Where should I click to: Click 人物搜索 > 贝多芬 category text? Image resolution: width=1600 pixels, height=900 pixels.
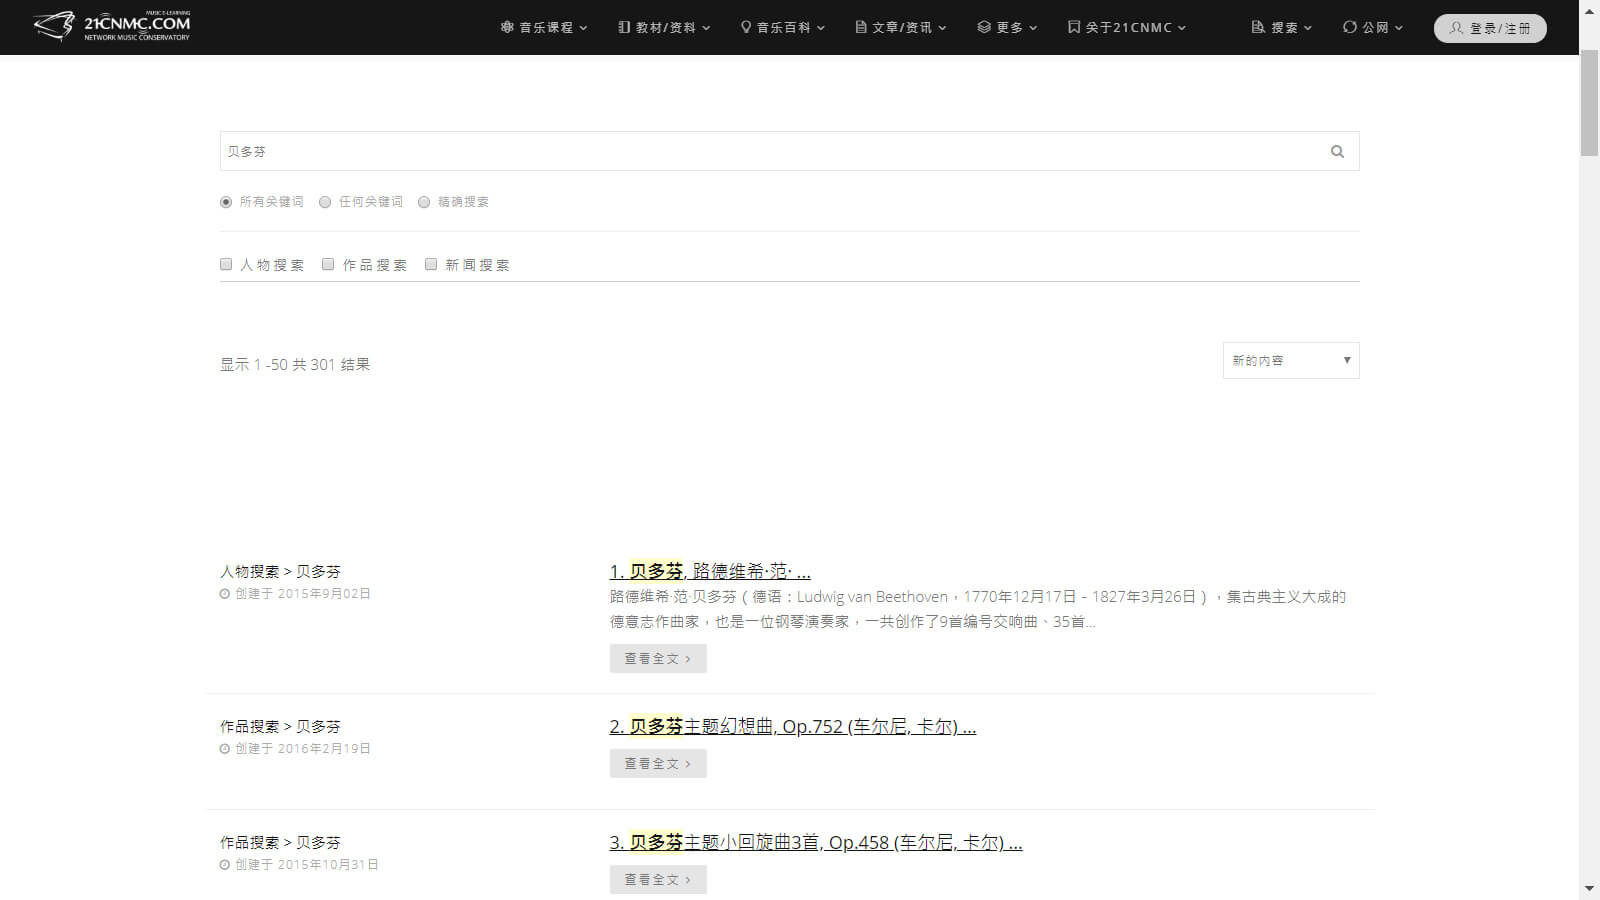[x=280, y=572]
